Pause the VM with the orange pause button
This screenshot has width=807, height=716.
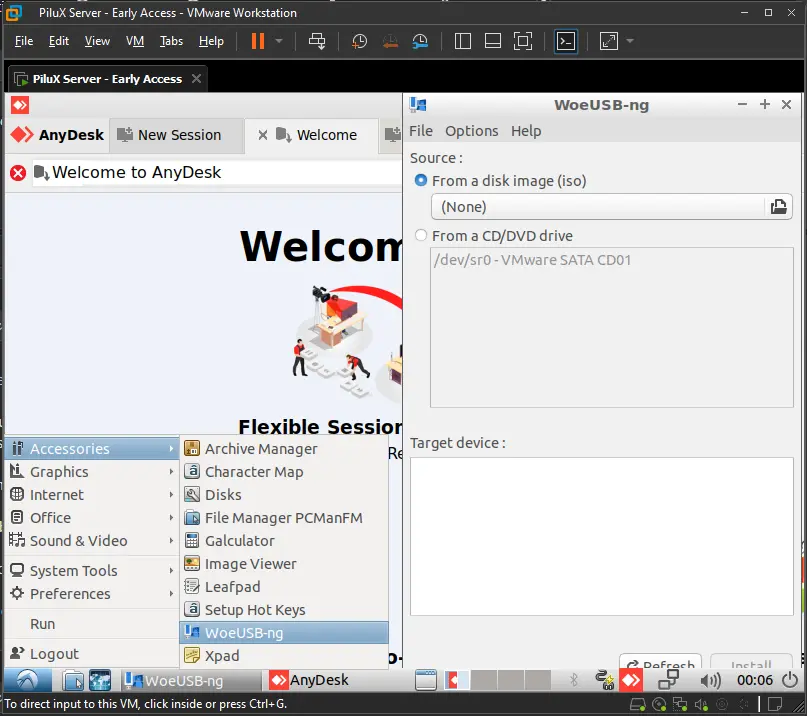click(258, 41)
